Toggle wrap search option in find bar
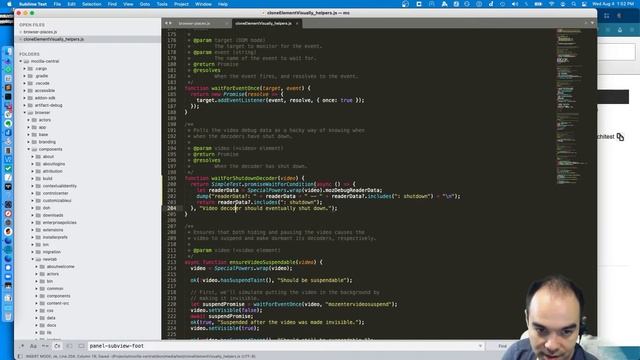The image size is (640, 360). coord(57,346)
